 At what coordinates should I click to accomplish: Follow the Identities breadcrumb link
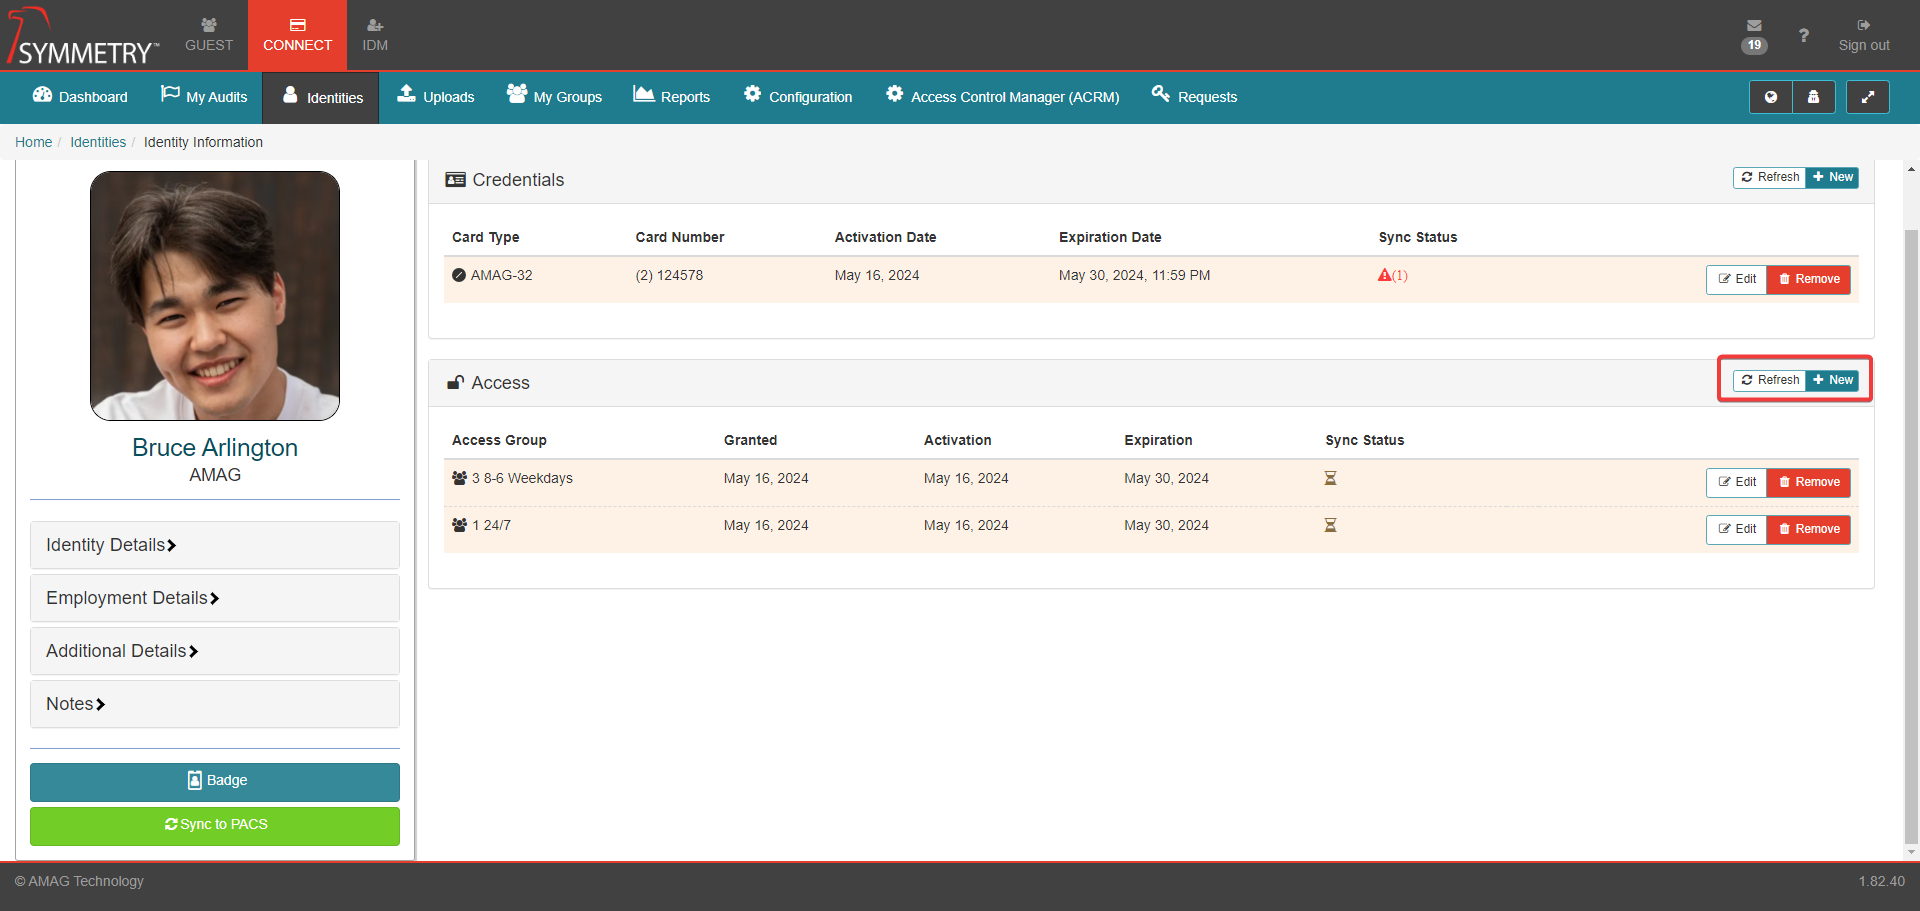(98, 142)
